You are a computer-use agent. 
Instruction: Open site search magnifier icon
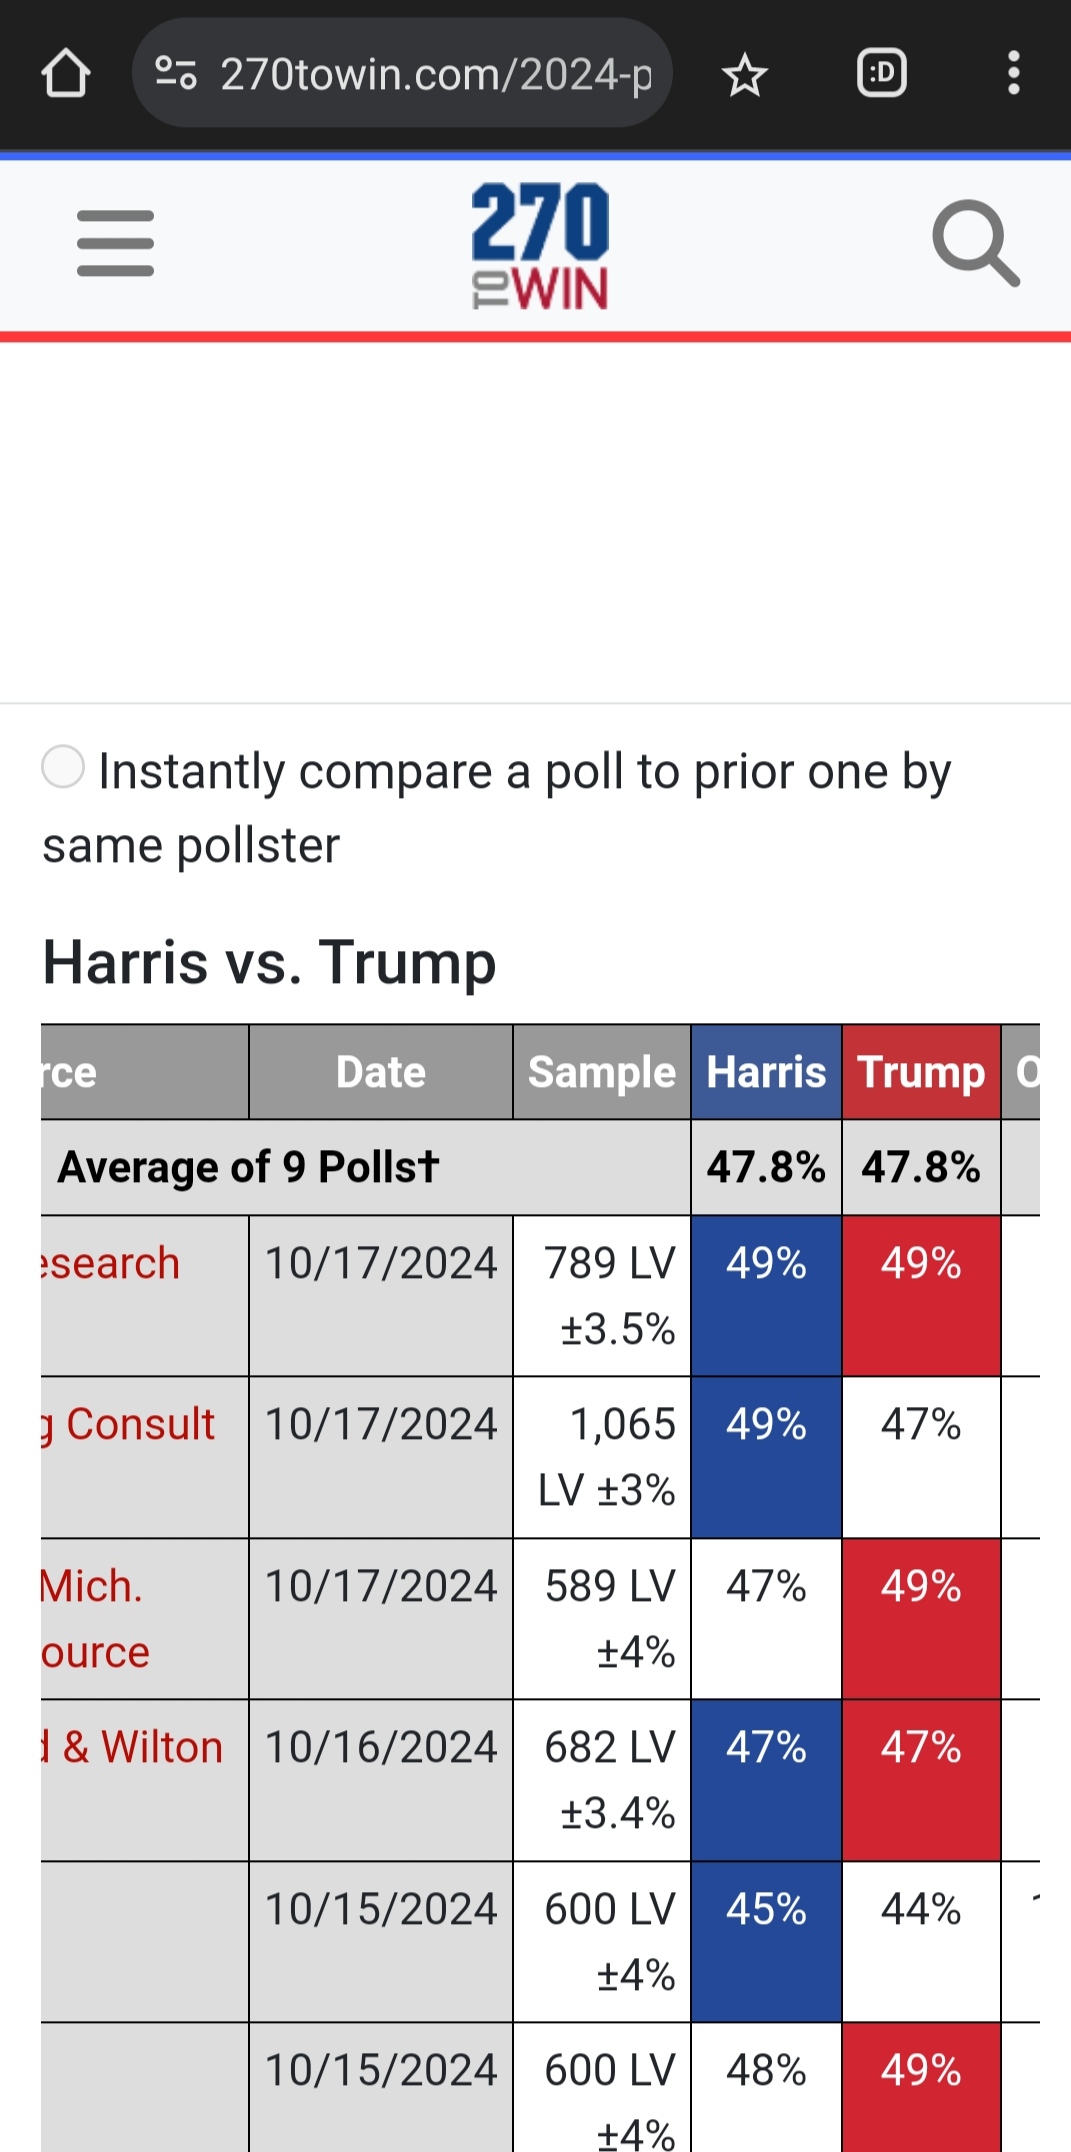pos(976,243)
